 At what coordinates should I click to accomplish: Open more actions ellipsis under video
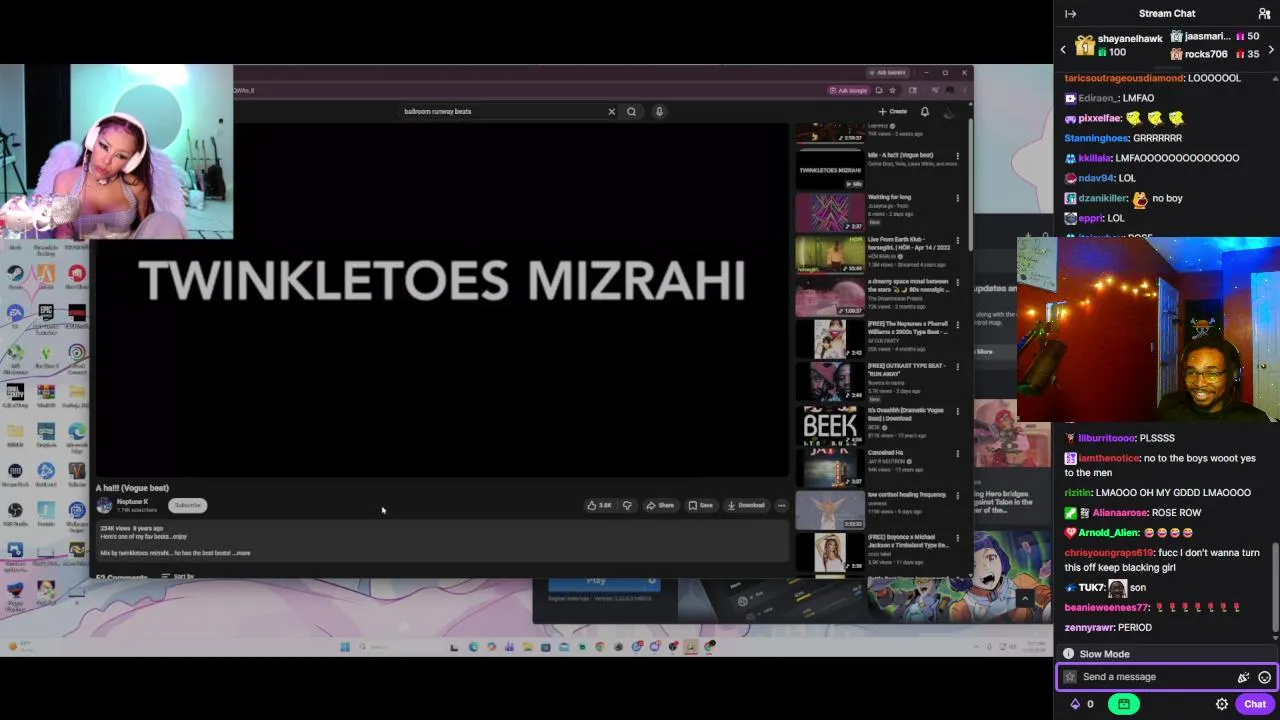pyautogui.click(x=782, y=505)
